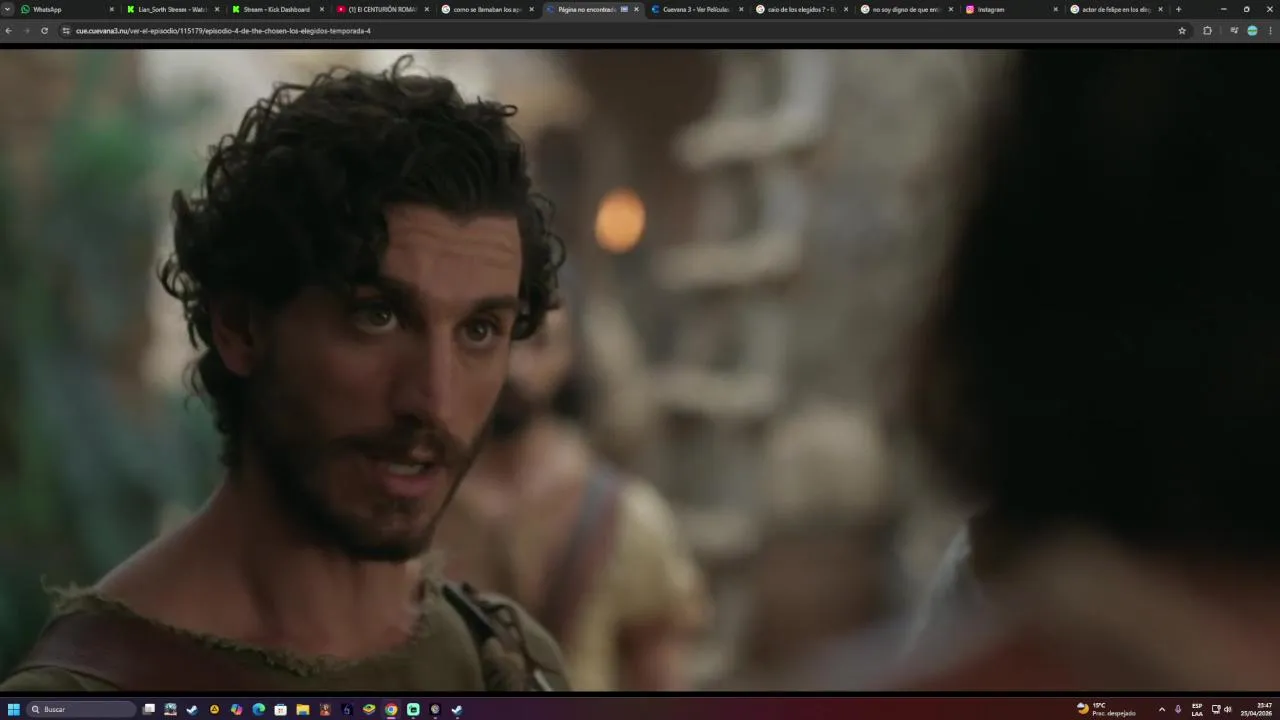Open the clock and date panel

(x=1258, y=709)
